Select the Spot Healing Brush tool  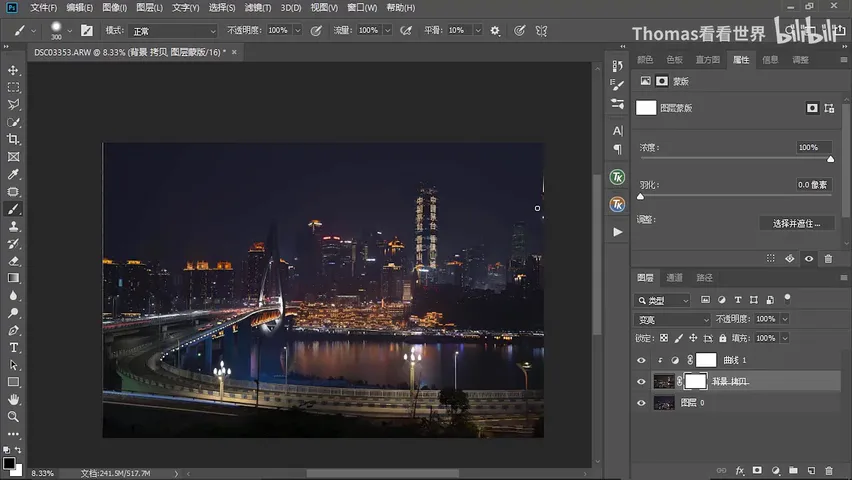click(x=13, y=191)
